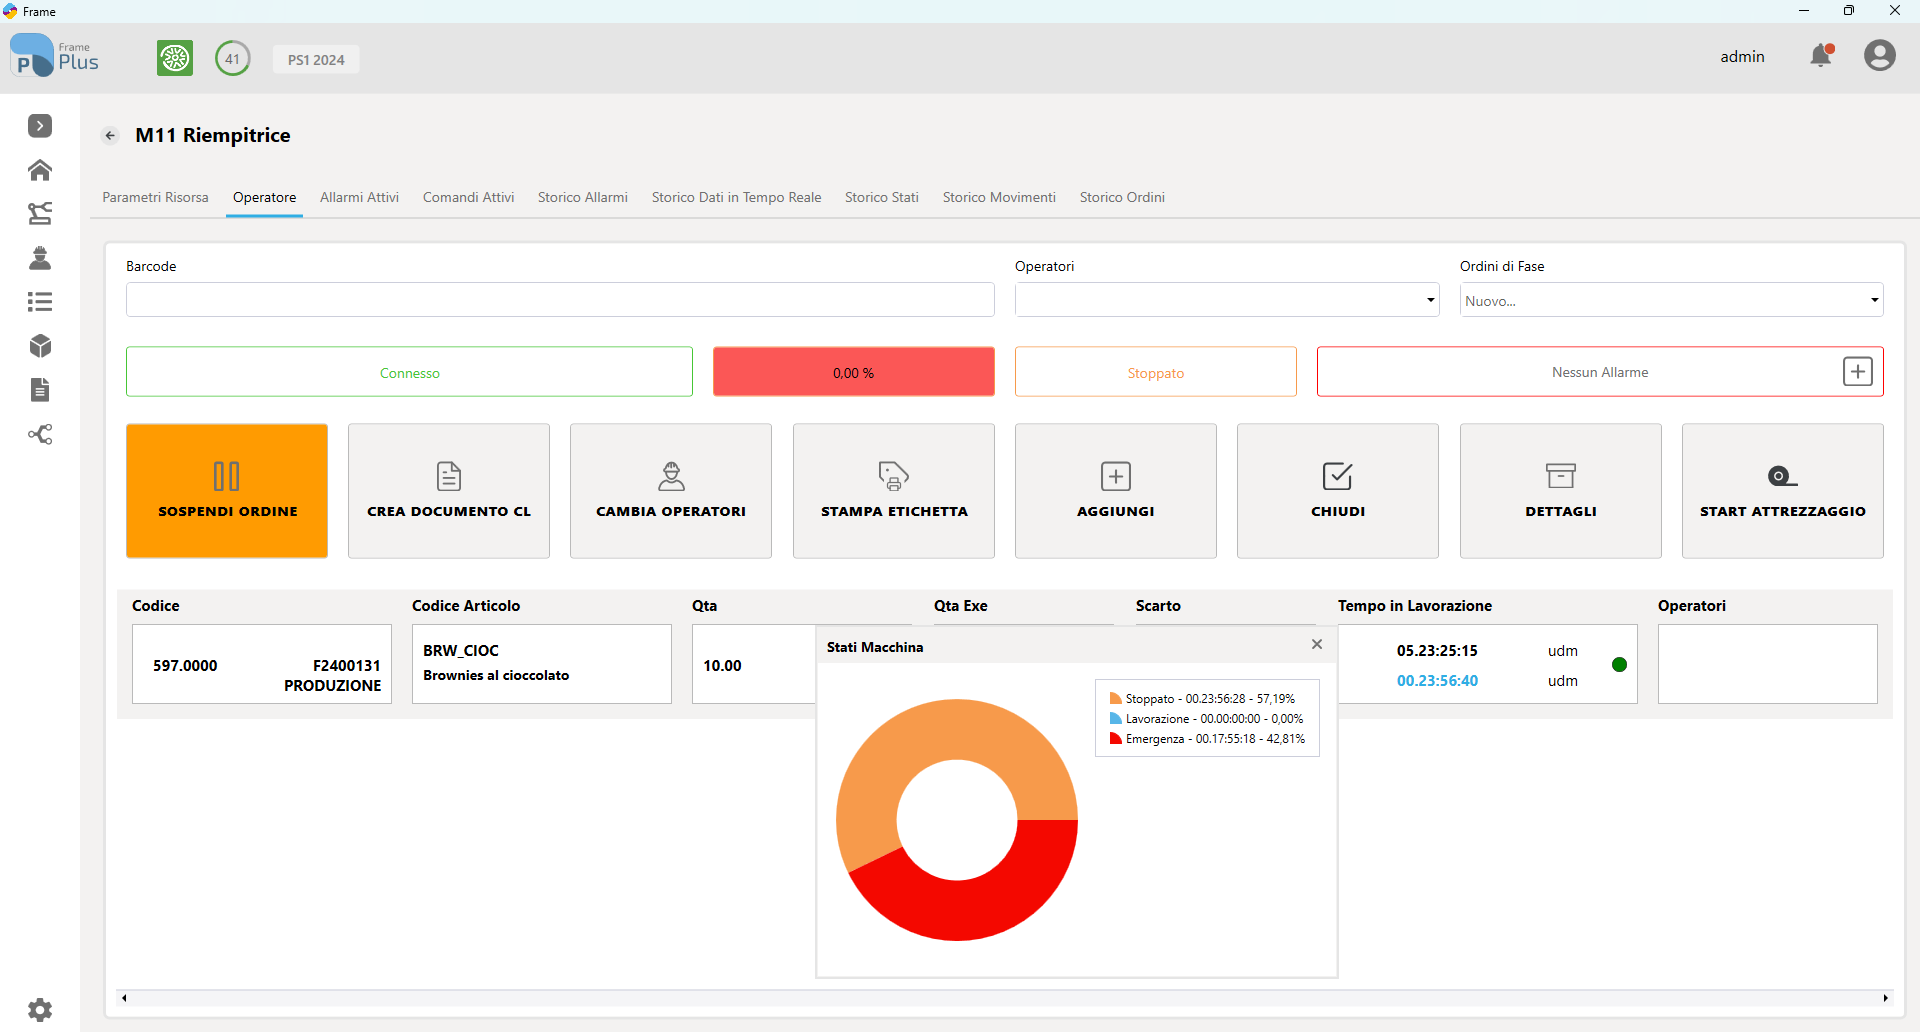Click the notification bell icon
Screen dimensions: 1920x1032
pyautogui.click(x=1821, y=56)
